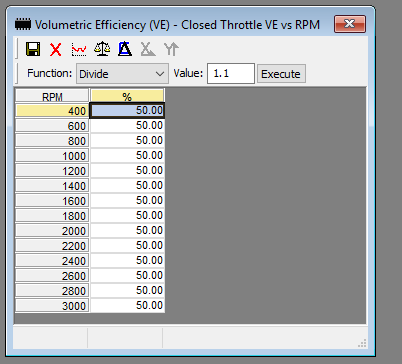This screenshot has width=402, height=364.
Task: Select the 400 RPM row header
Action: click(x=52, y=111)
